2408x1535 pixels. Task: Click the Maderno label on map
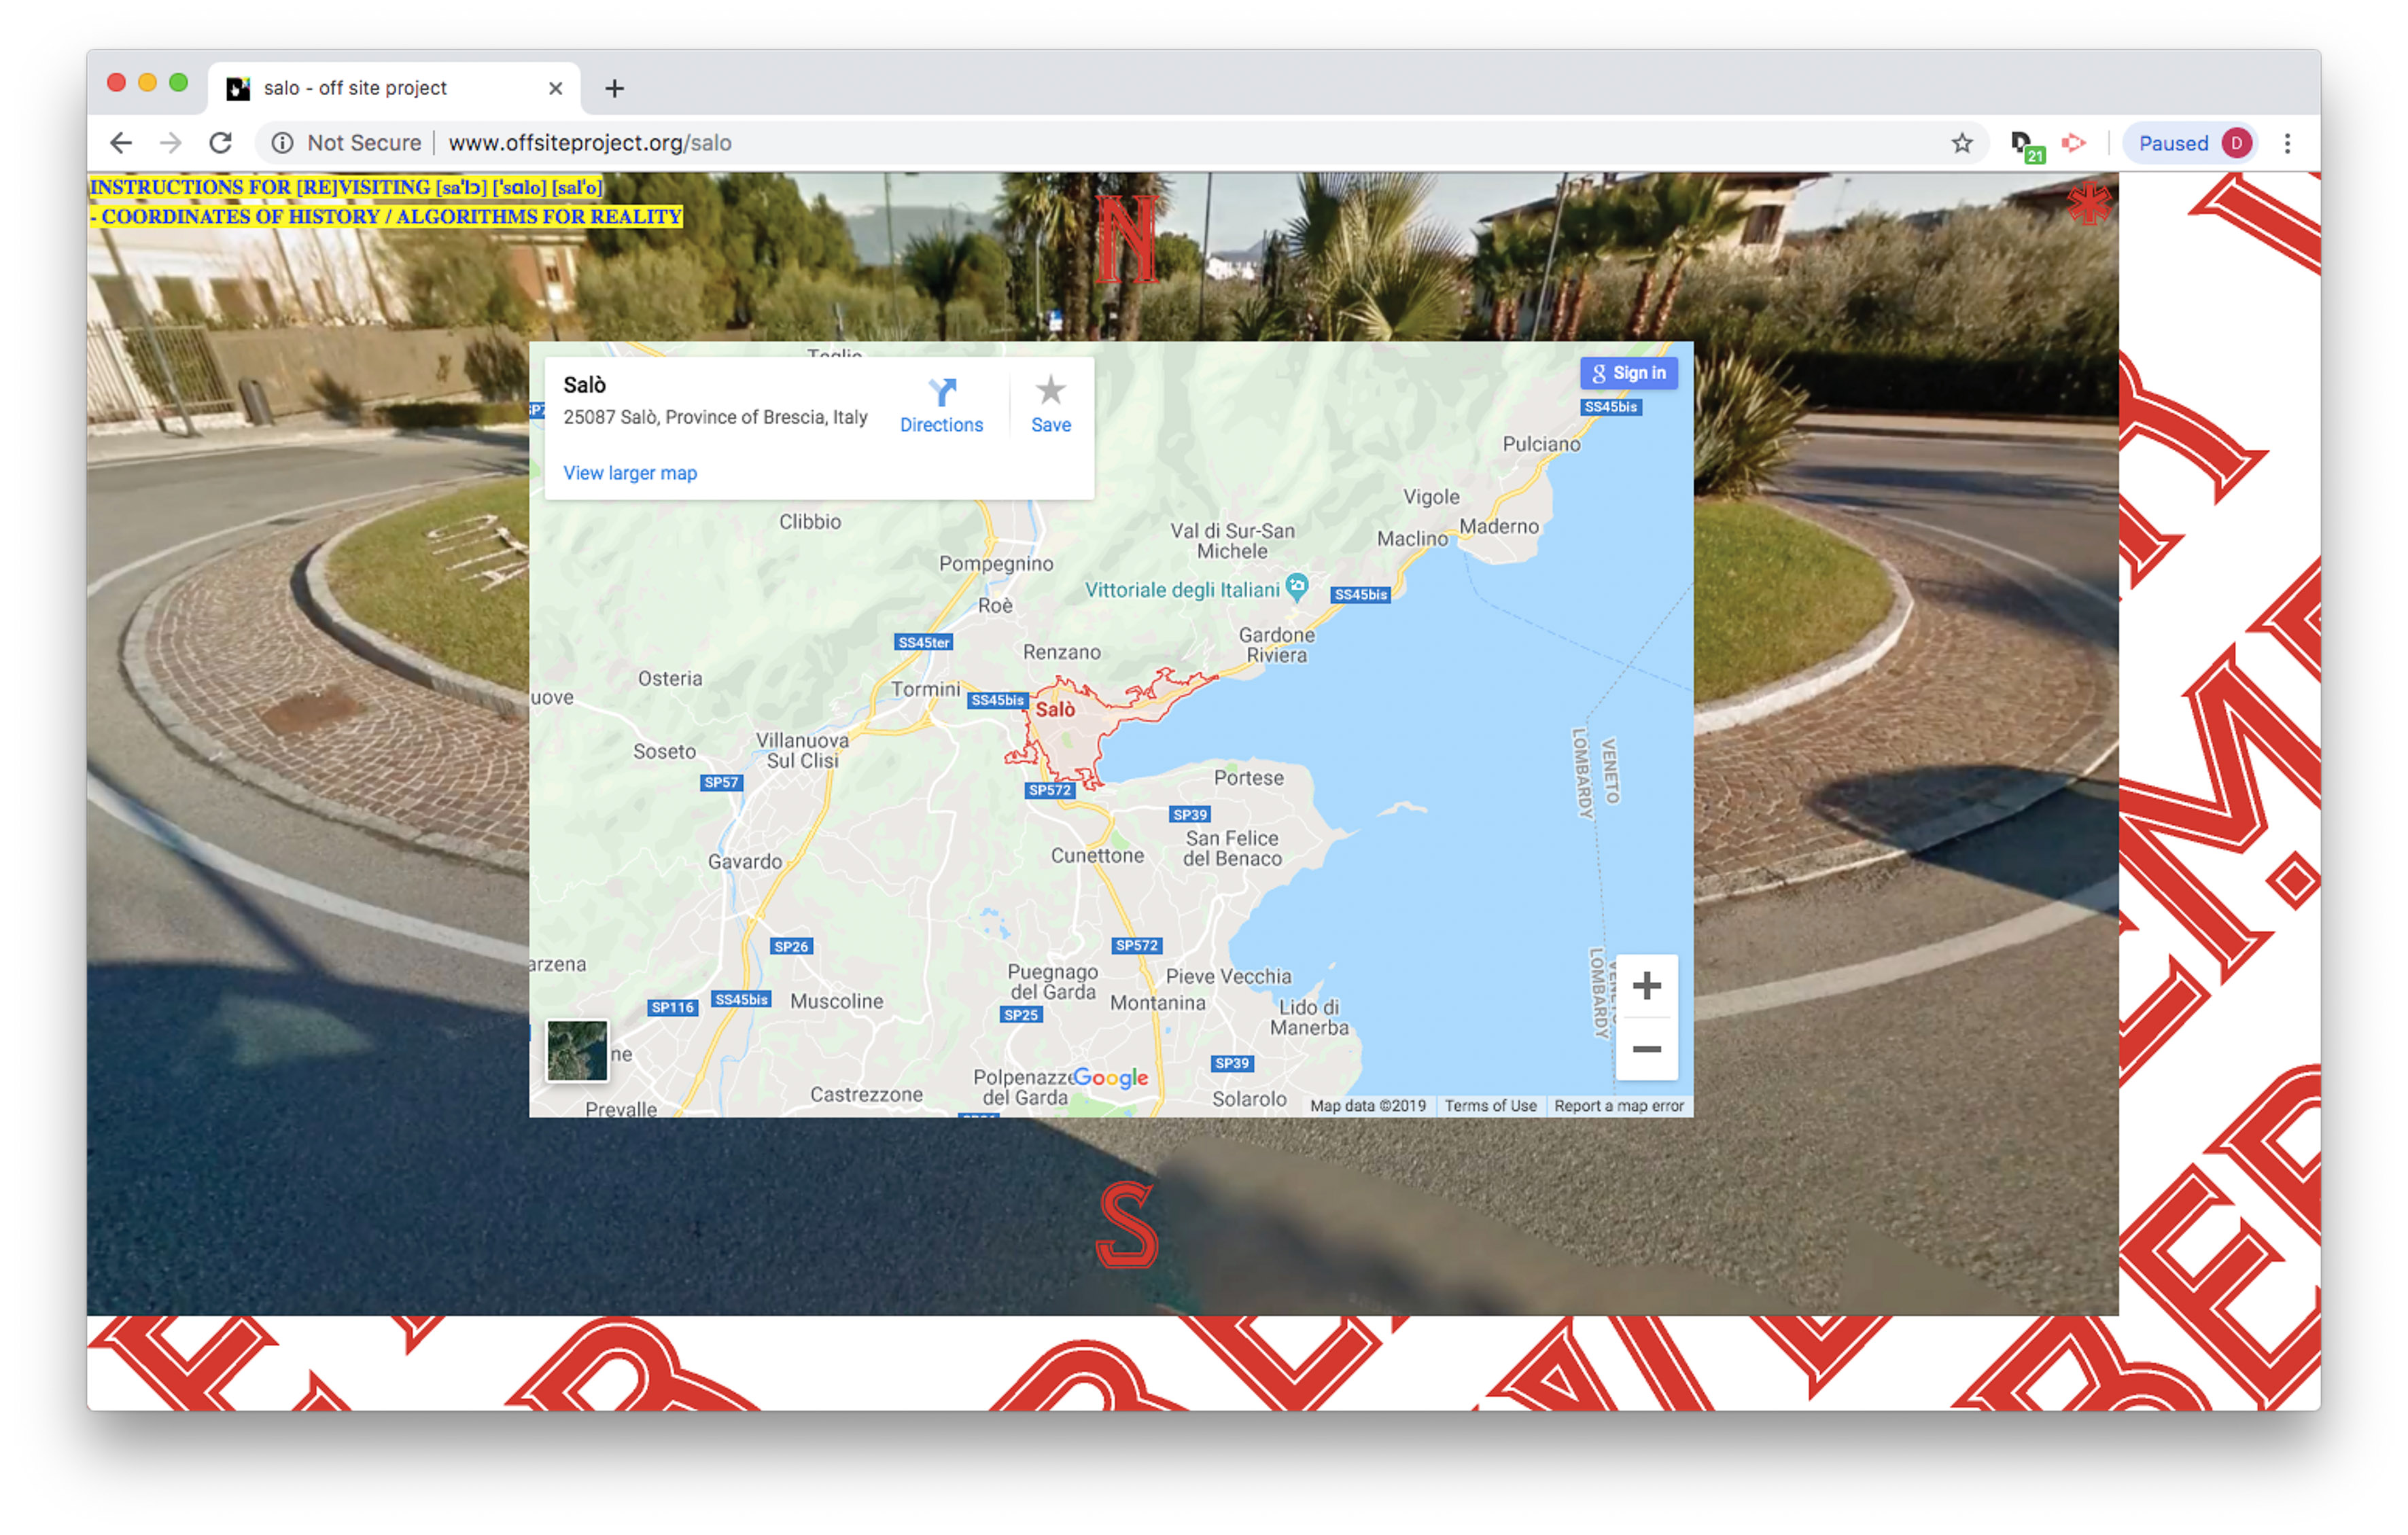[x=1499, y=526]
